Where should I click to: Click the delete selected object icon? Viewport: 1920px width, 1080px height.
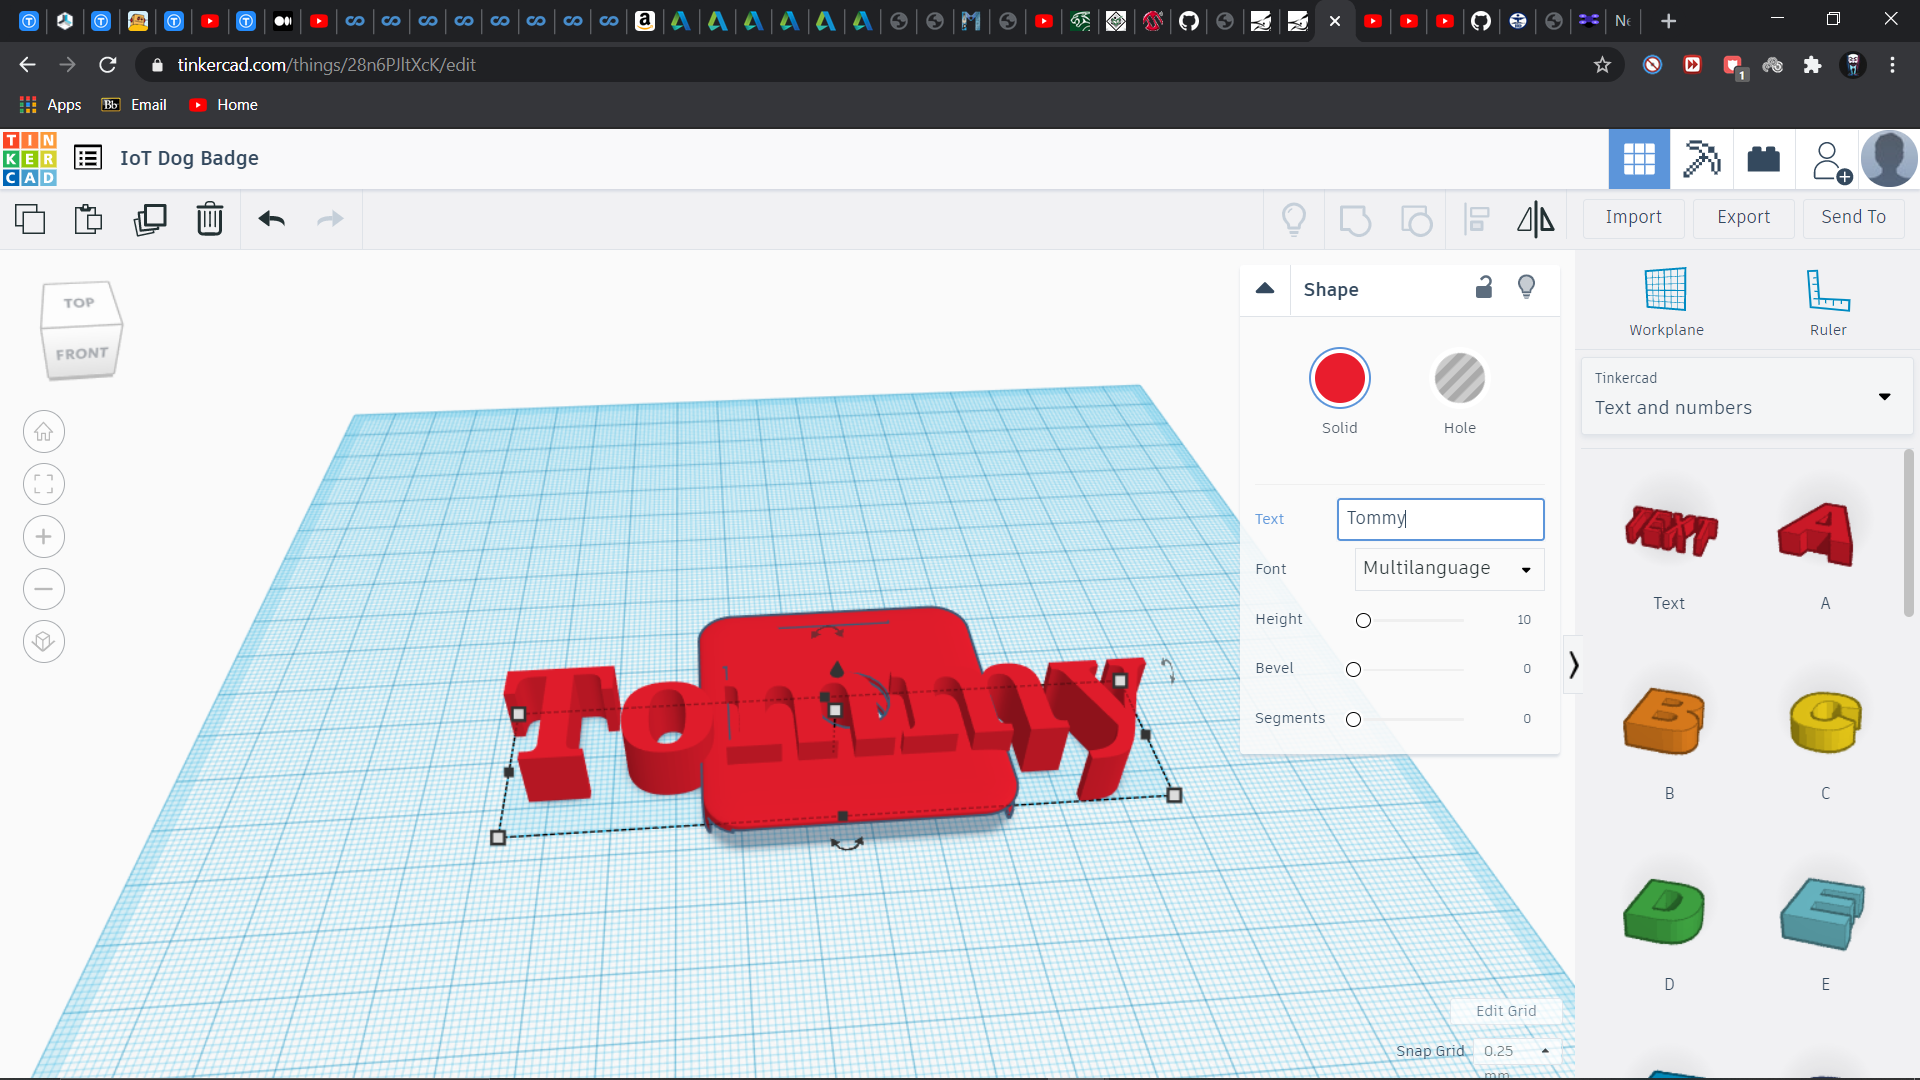tap(210, 218)
